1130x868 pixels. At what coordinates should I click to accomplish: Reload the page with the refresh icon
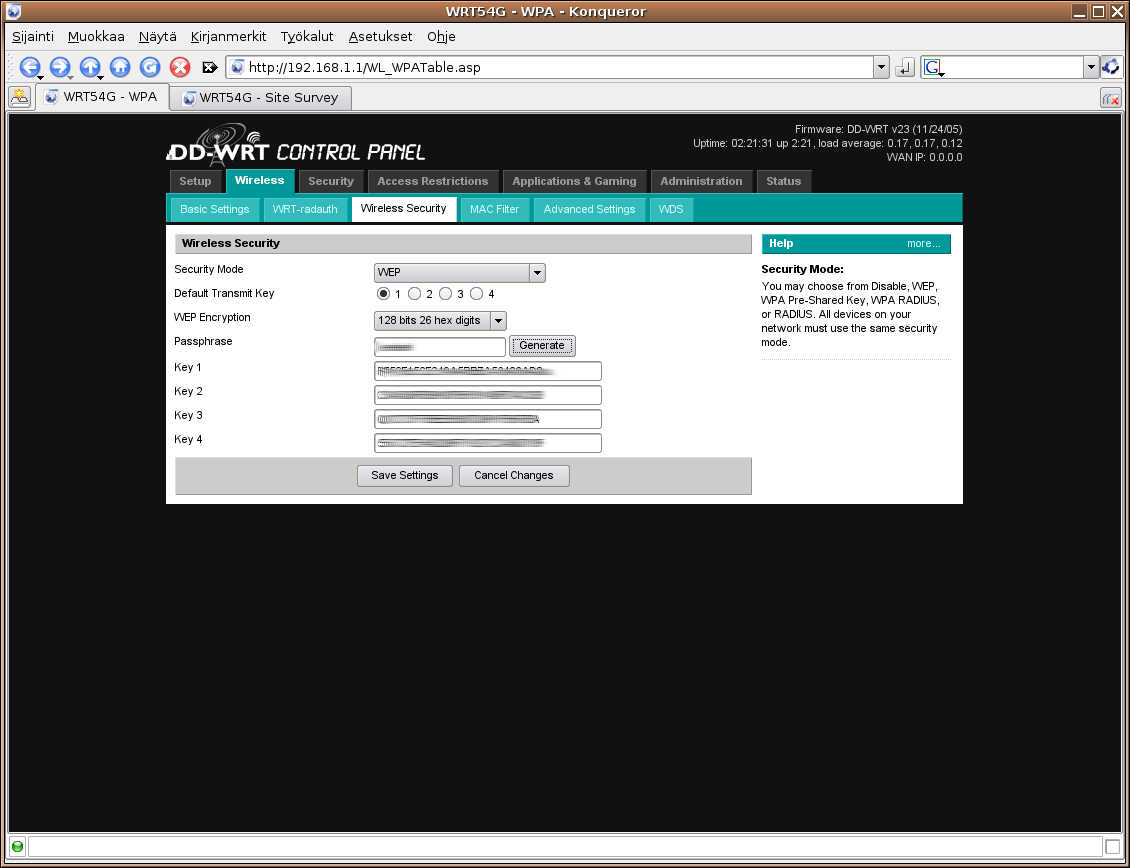150,67
